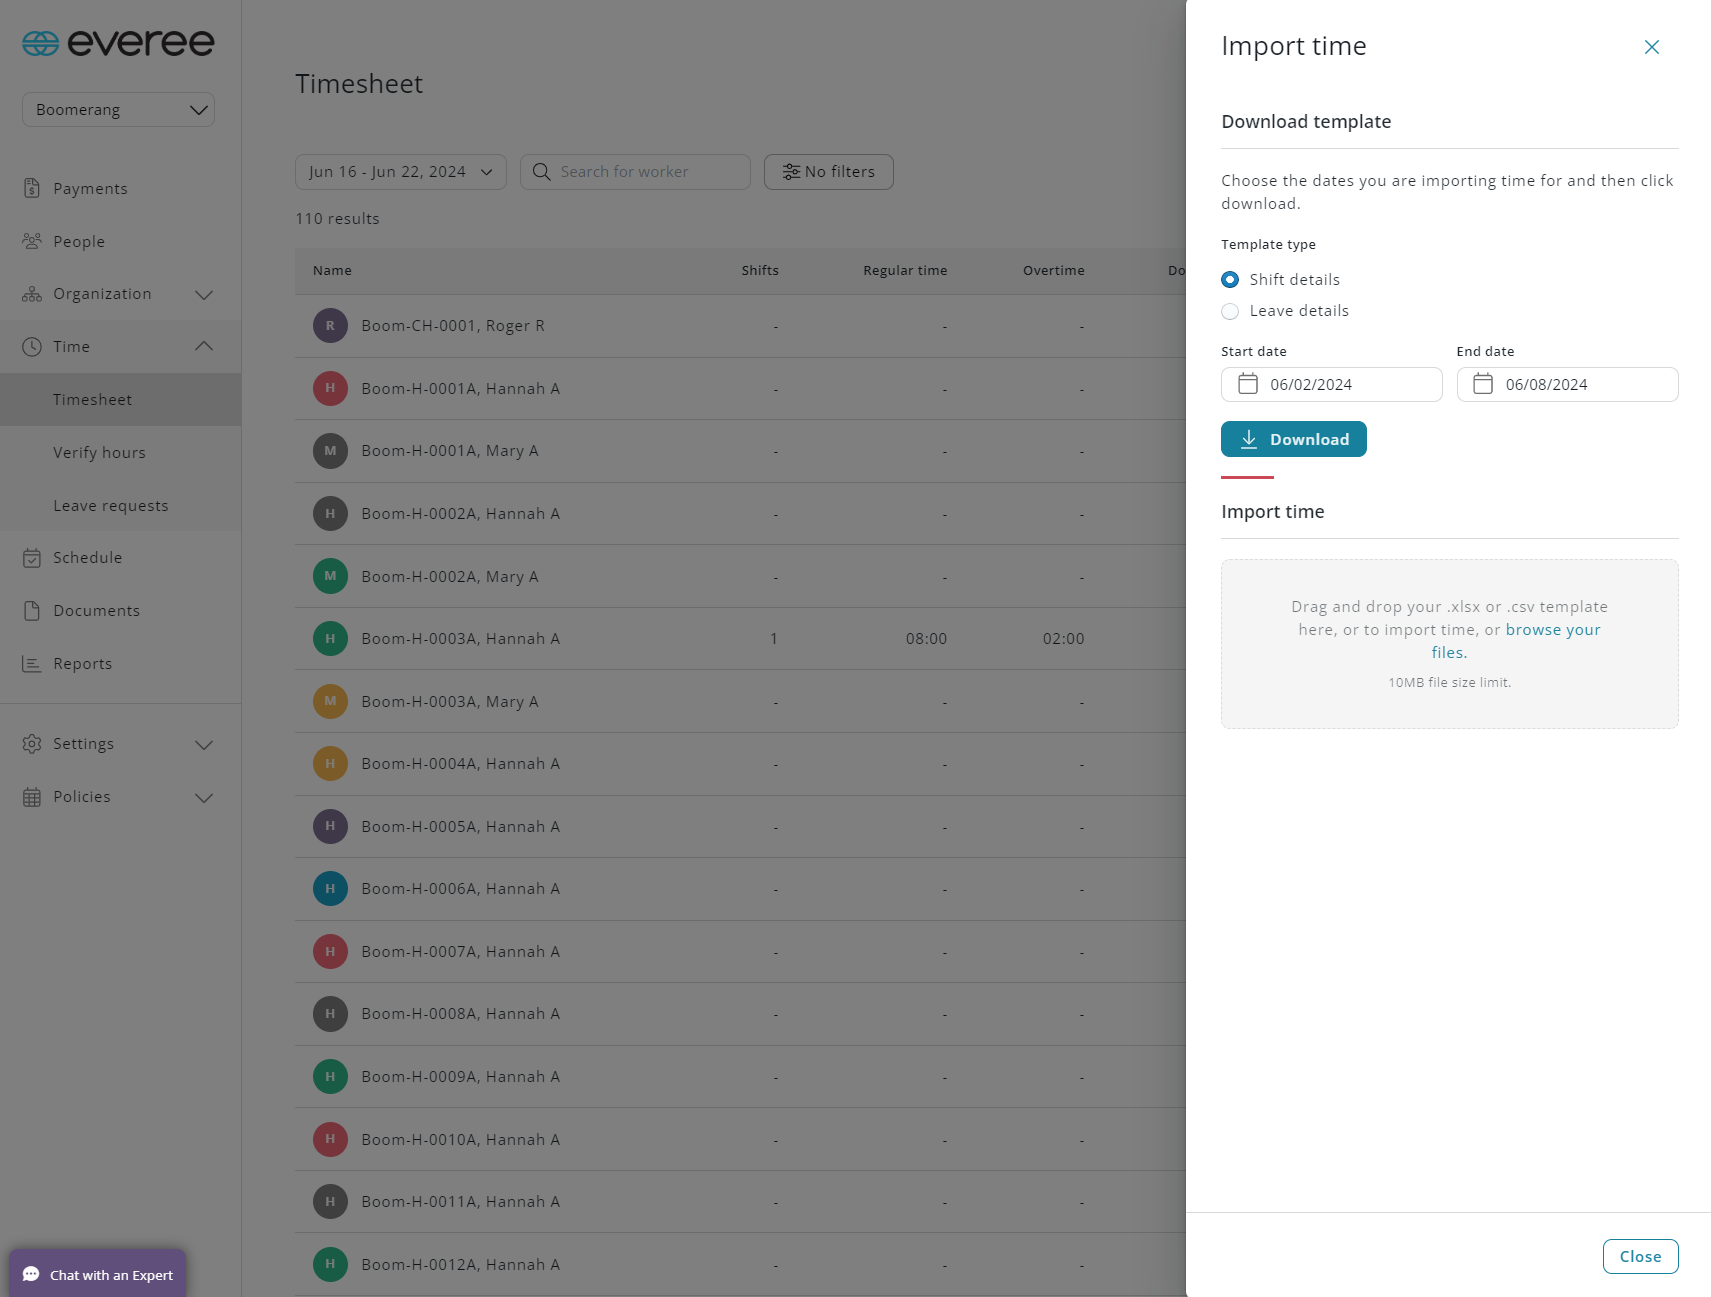The height and width of the screenshot is (1297, 1711).
Task: Click the Documents icon in sidebar
Action: [x=32, y=611]
